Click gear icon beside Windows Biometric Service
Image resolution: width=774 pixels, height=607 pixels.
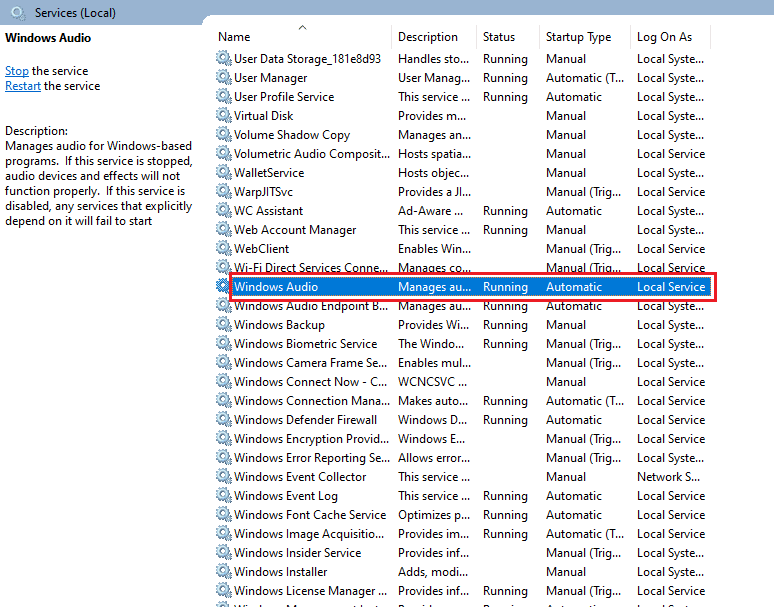[x=224, y=343]
